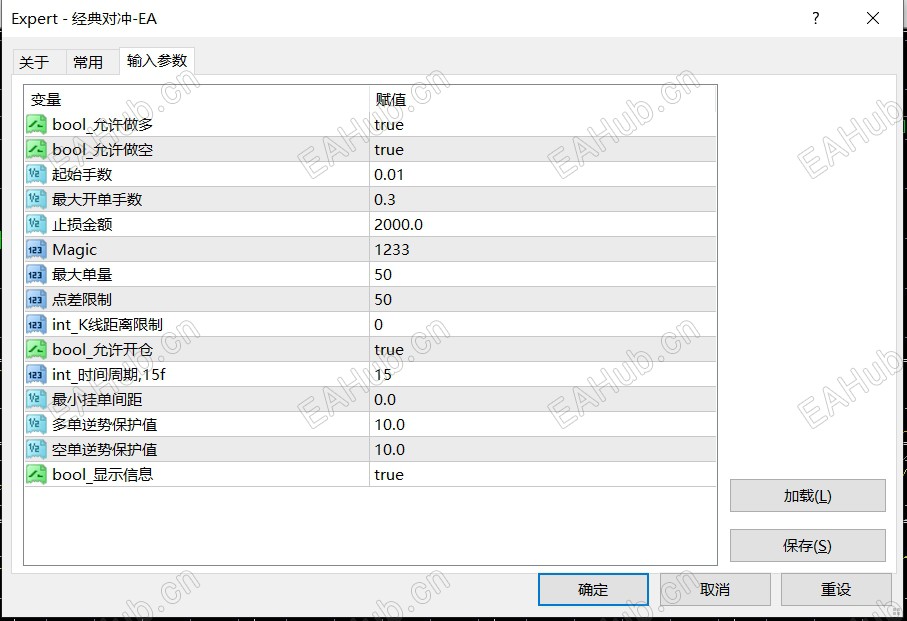Click the 保存(S) button
Viewport: 907px width, 621px height.
click(808, 545)
